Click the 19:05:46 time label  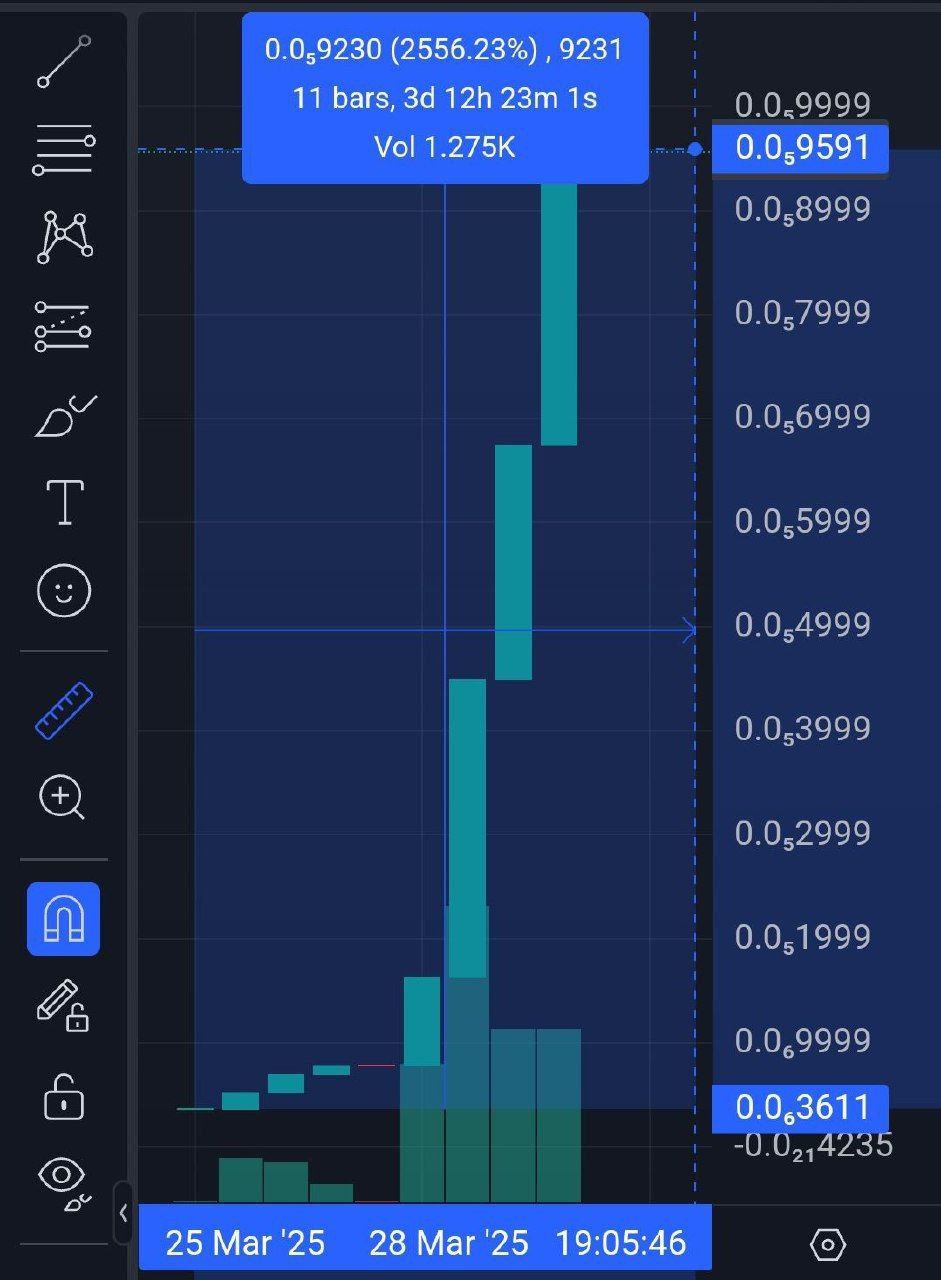621,1243
